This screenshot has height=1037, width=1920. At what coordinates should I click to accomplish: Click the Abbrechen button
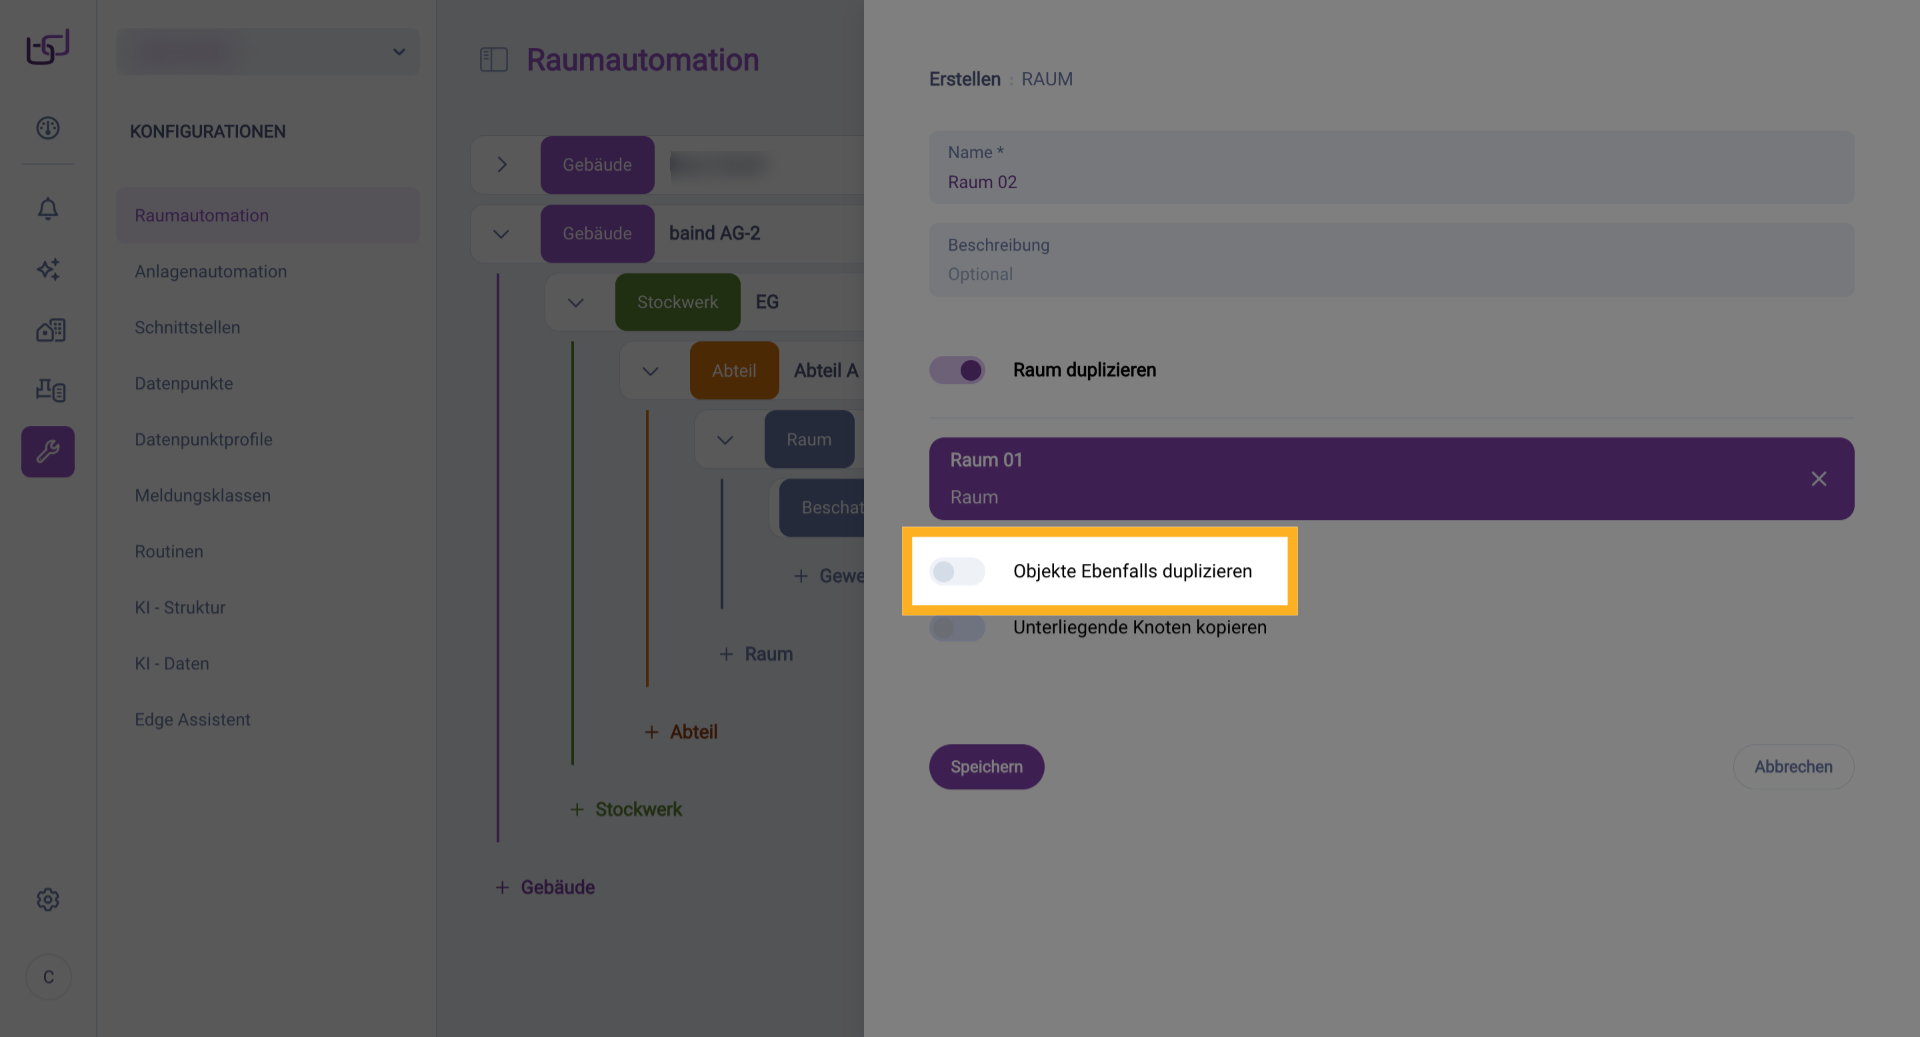(x=1793, y=767)
